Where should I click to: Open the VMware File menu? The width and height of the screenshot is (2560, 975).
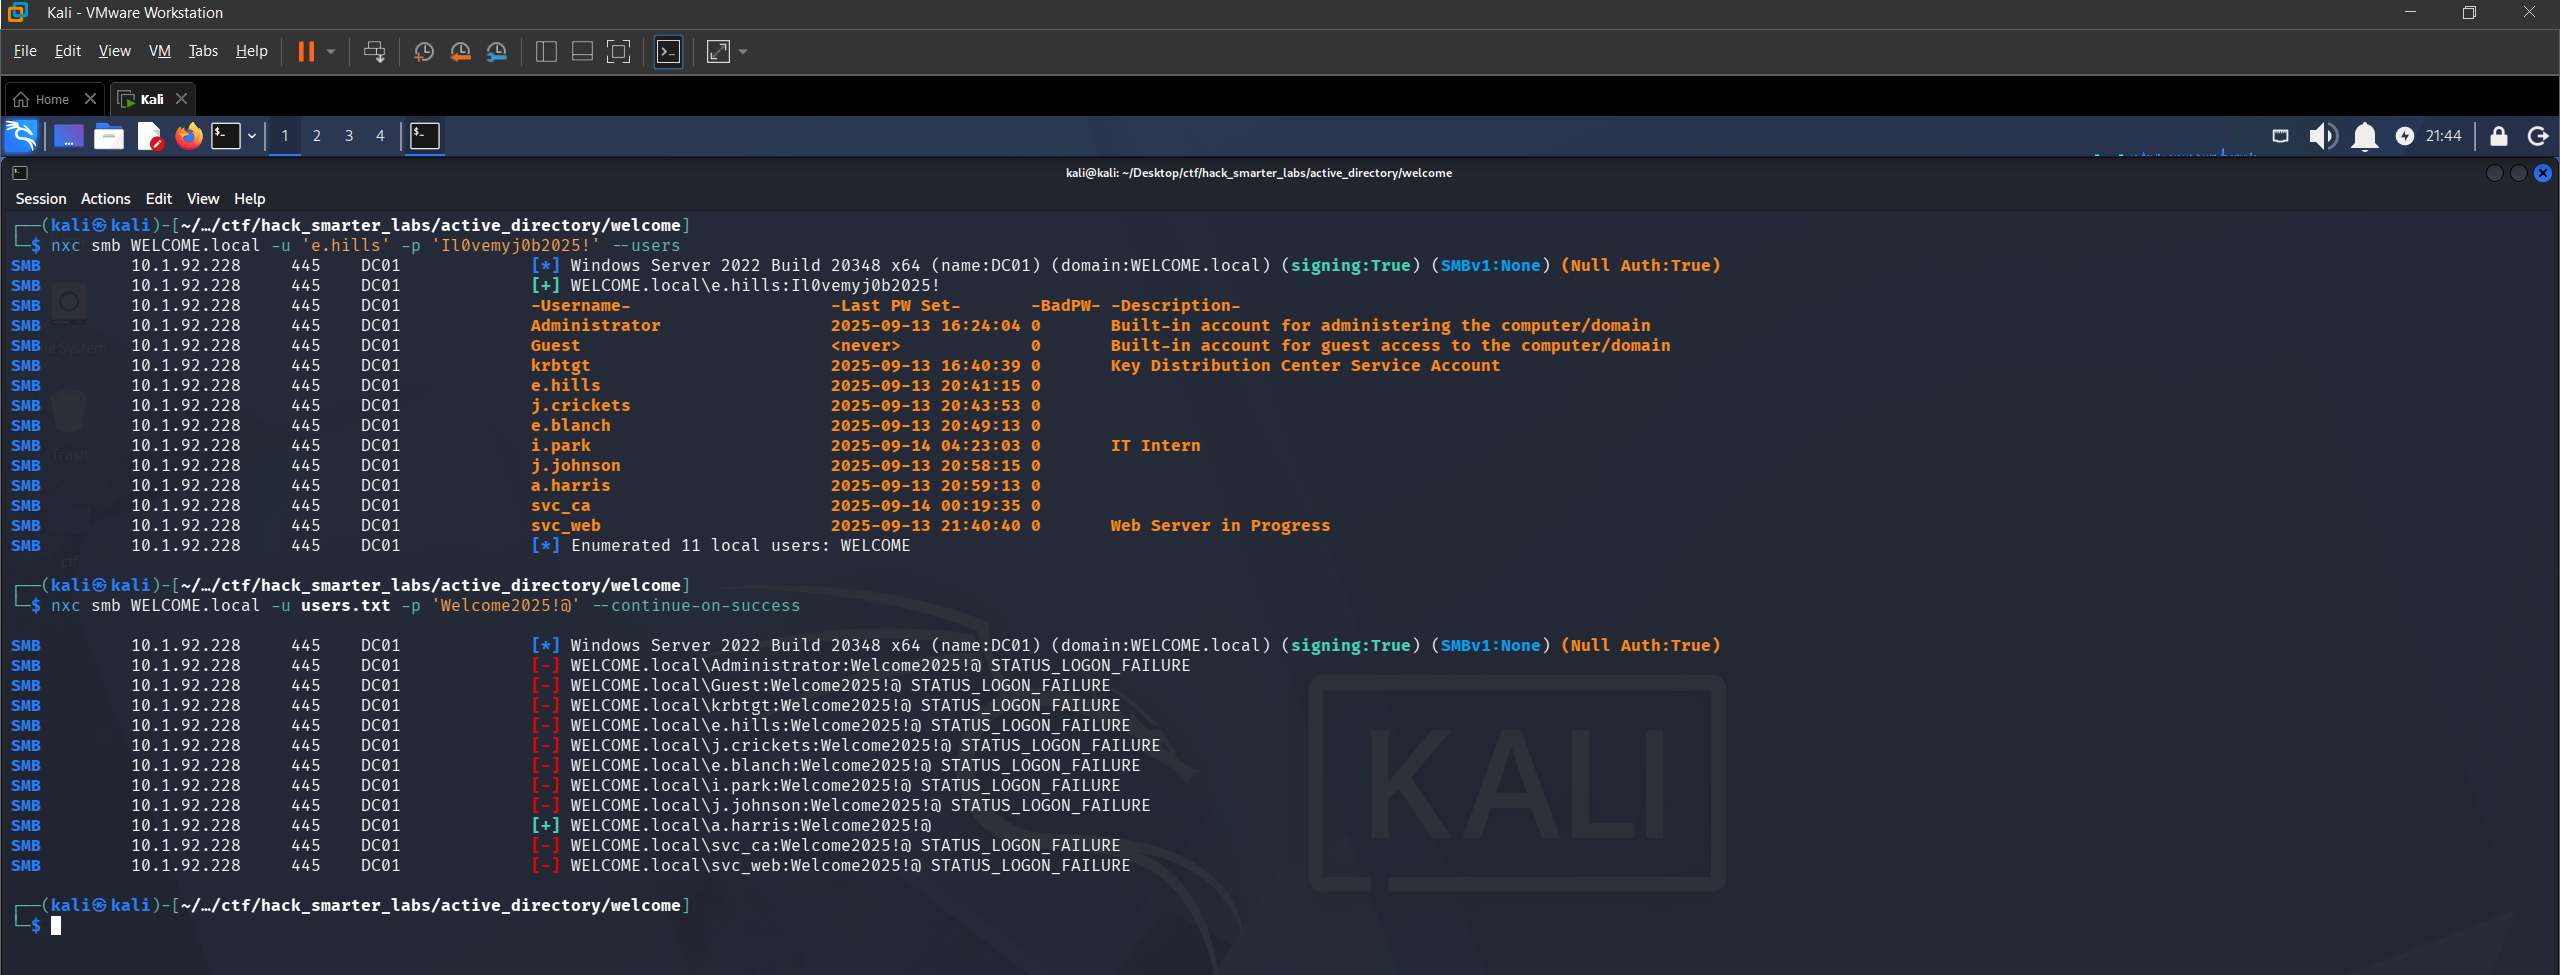tap(25, 51)
